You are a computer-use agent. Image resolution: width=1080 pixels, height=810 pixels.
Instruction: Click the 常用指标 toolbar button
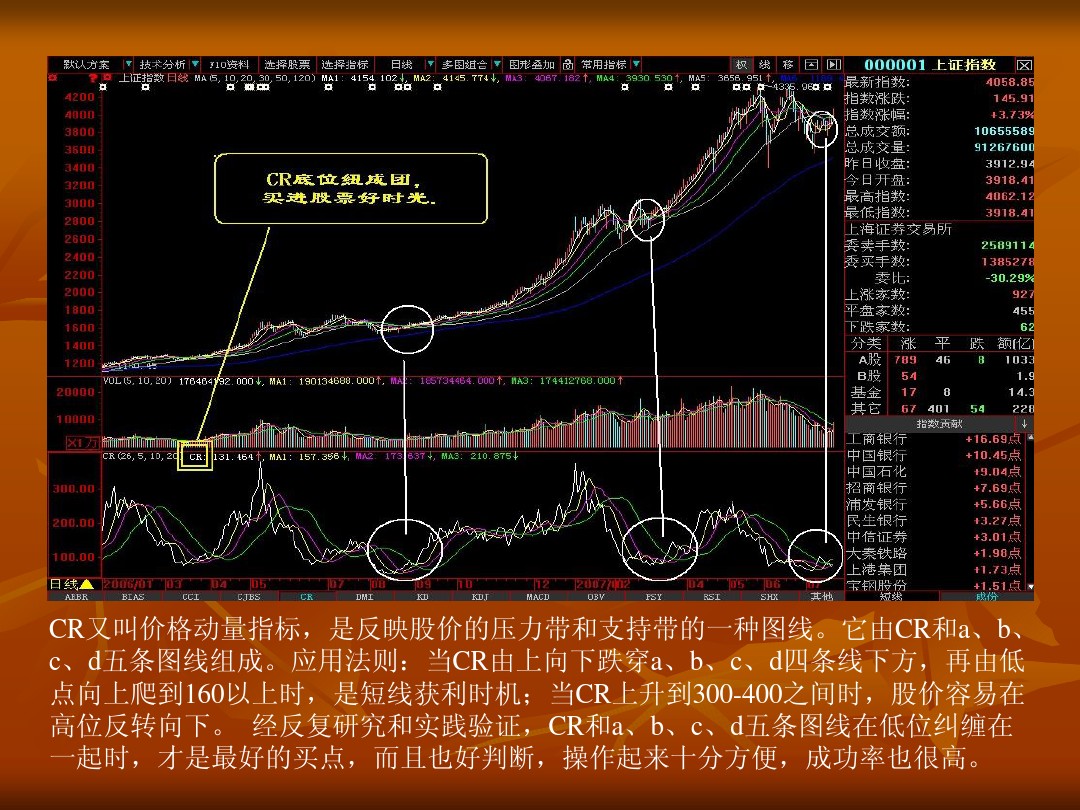pos(603,64)
